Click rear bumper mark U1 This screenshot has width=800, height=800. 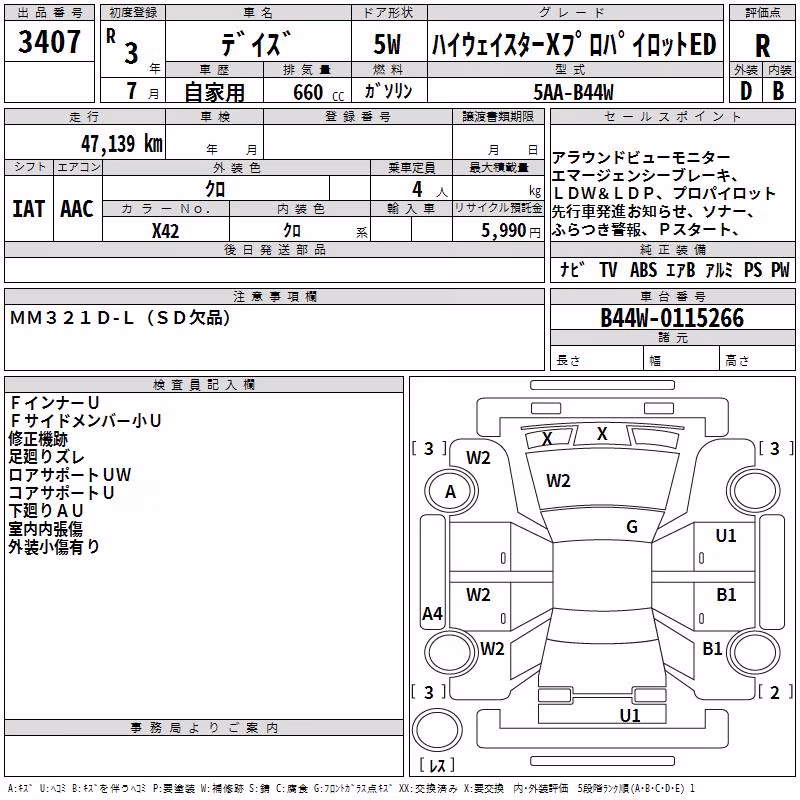tap(630, 715)
